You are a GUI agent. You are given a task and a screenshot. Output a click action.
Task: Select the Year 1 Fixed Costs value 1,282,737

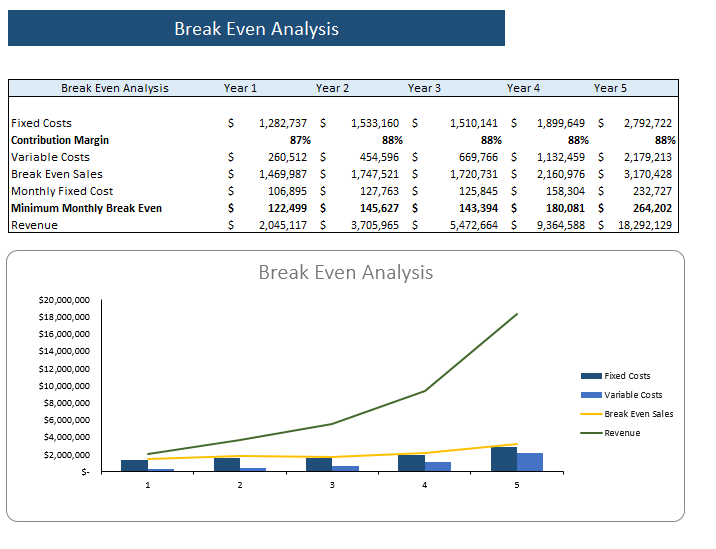(x=283, y=123)
